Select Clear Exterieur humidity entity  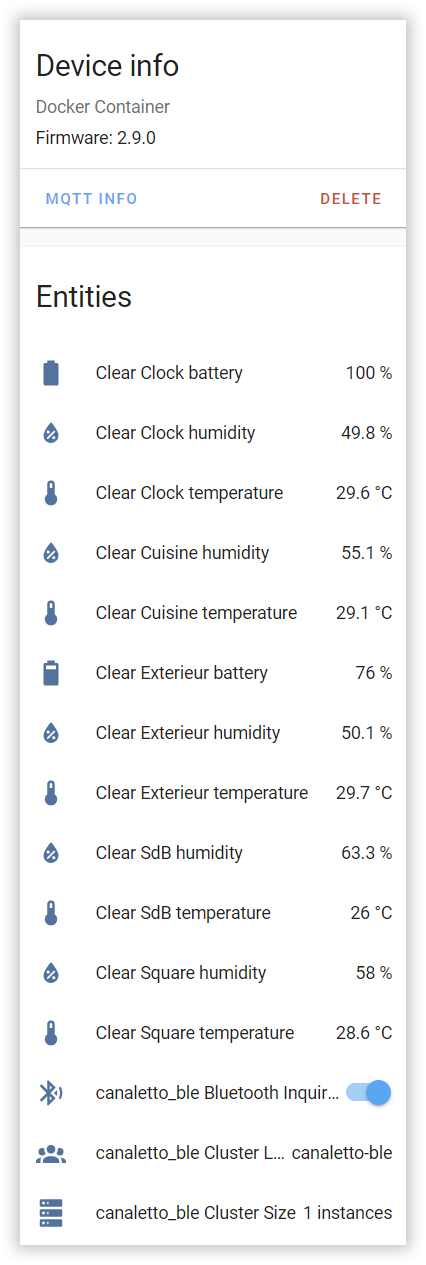(213, 733)
